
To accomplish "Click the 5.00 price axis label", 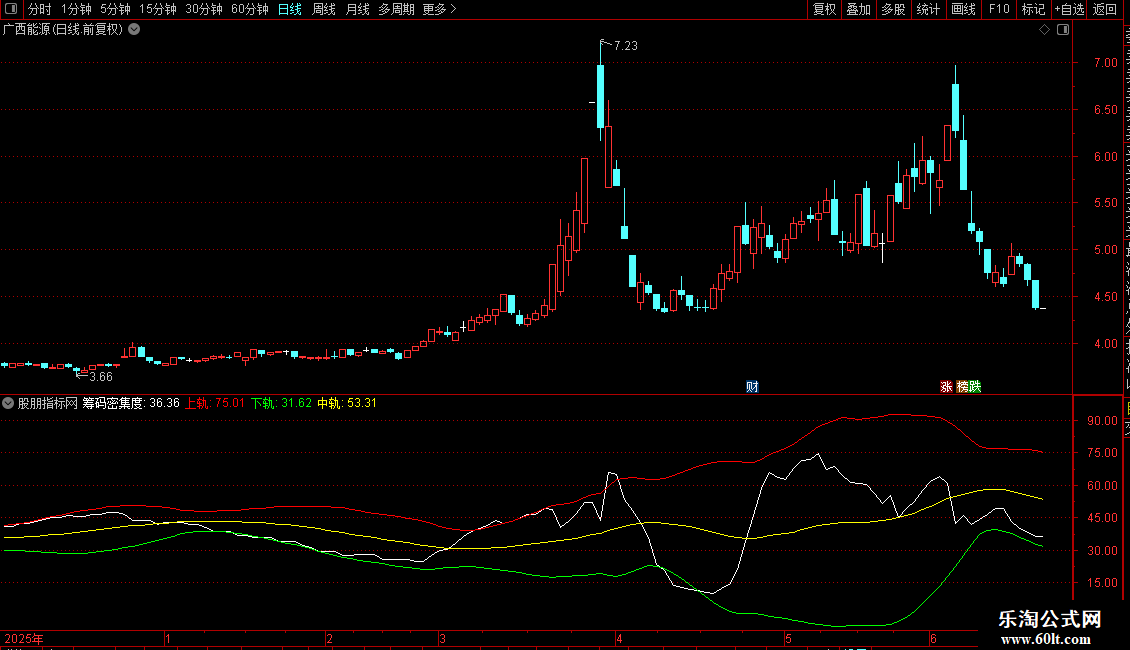I will (1105, 250).
